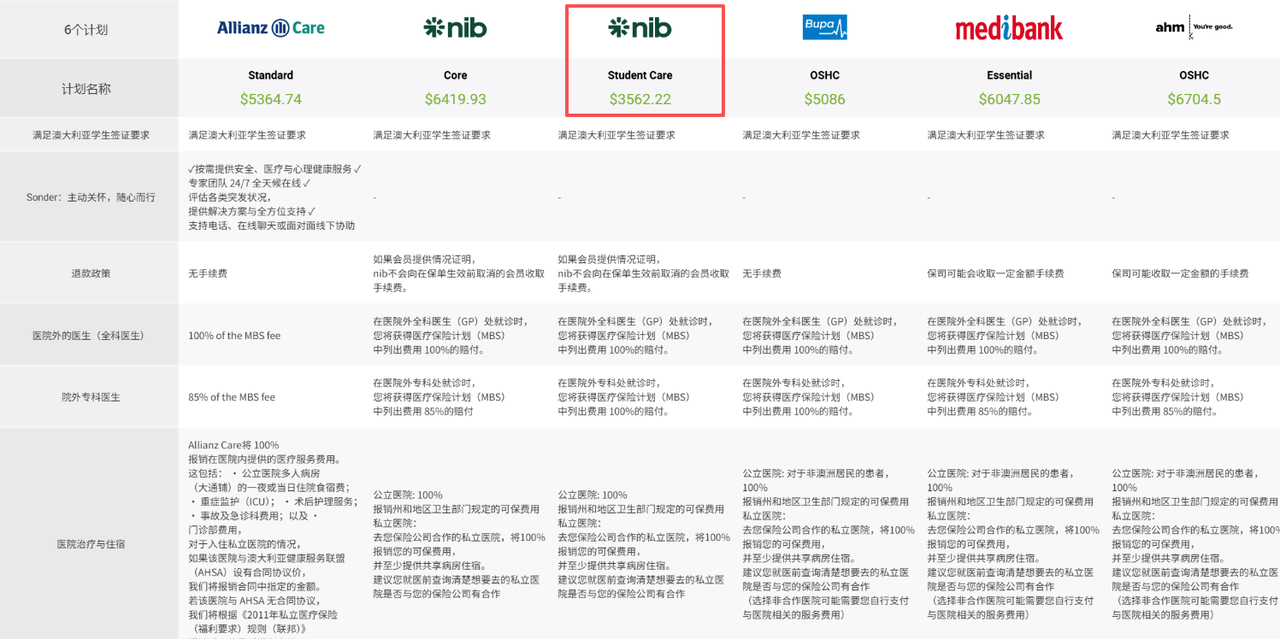Click the nib Core refund policy text
Image resolution: width=1280 pixels, height=639 pixels.
pos(459,273)
